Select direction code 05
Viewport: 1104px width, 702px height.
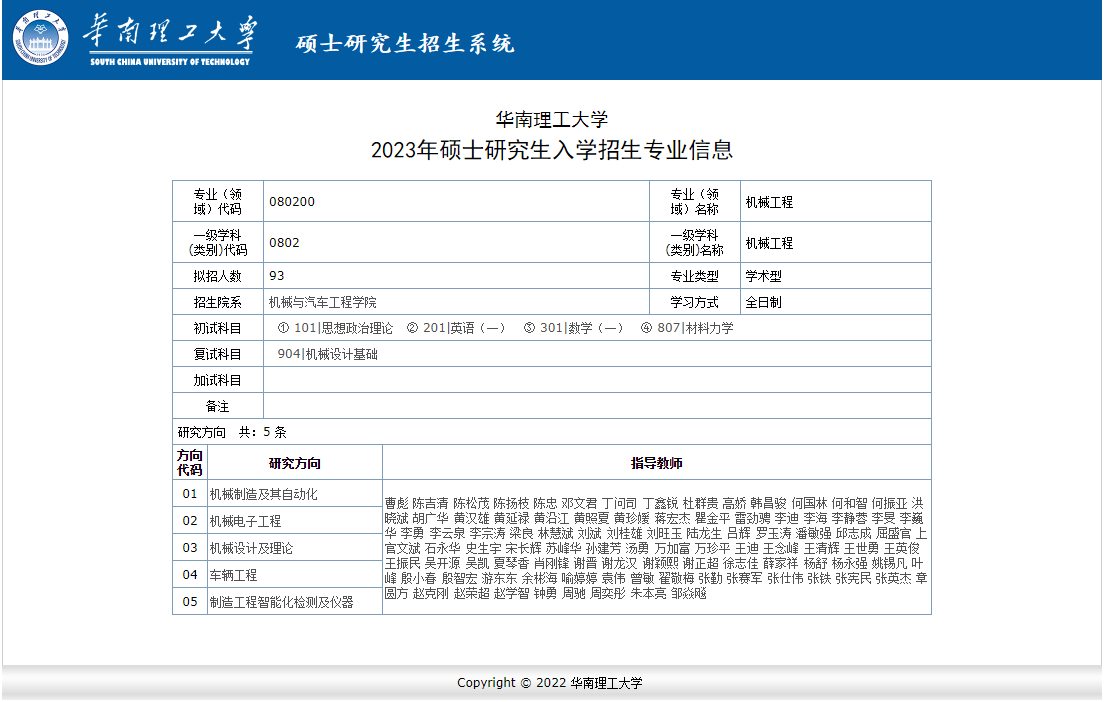[x=190, y=602]
